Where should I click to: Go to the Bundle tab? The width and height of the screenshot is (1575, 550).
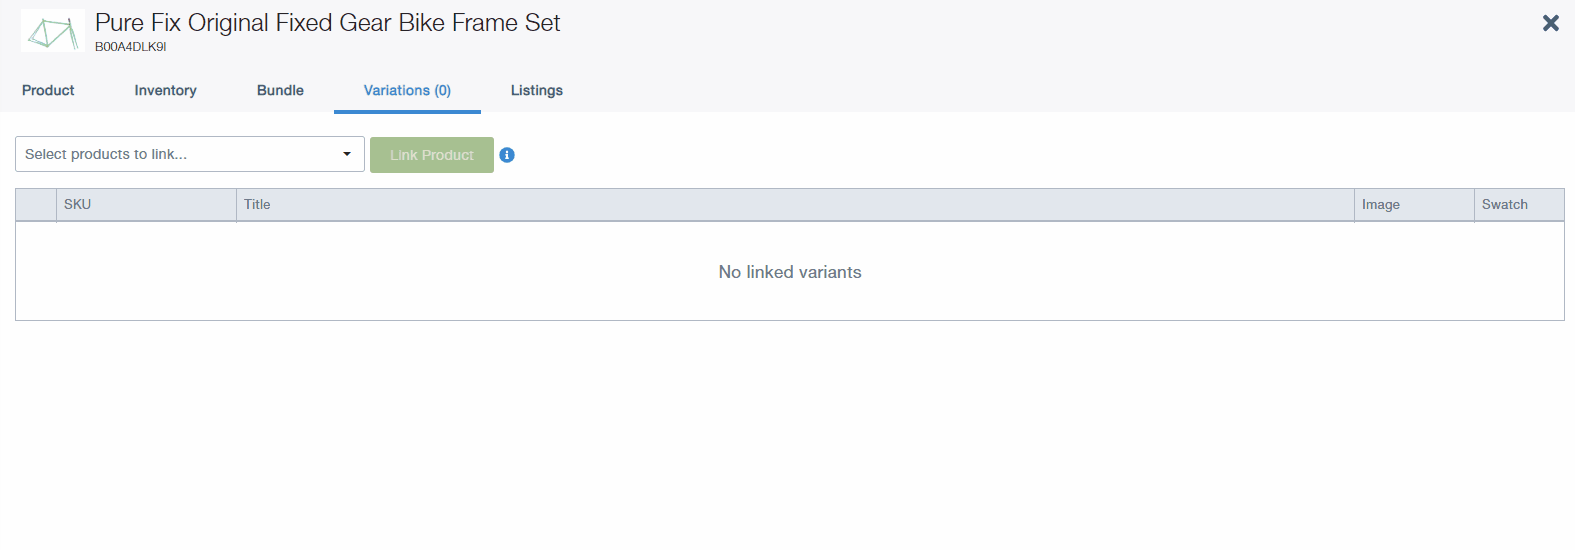coord(280,90)
